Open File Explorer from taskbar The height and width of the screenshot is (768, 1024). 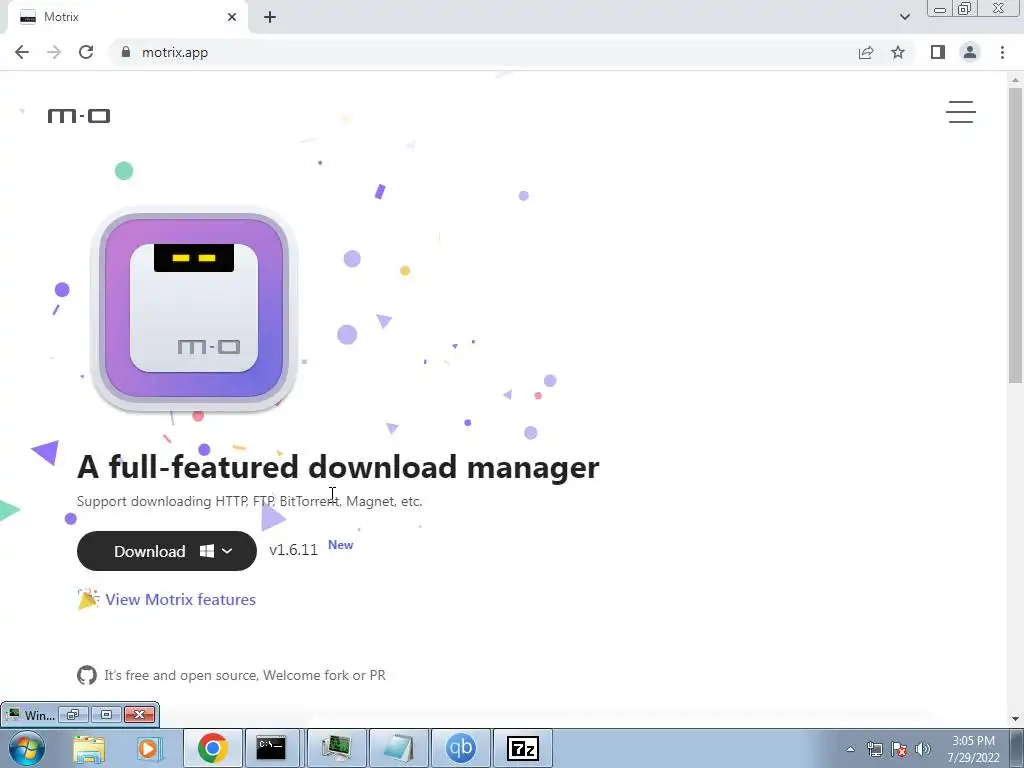point(89,748)
